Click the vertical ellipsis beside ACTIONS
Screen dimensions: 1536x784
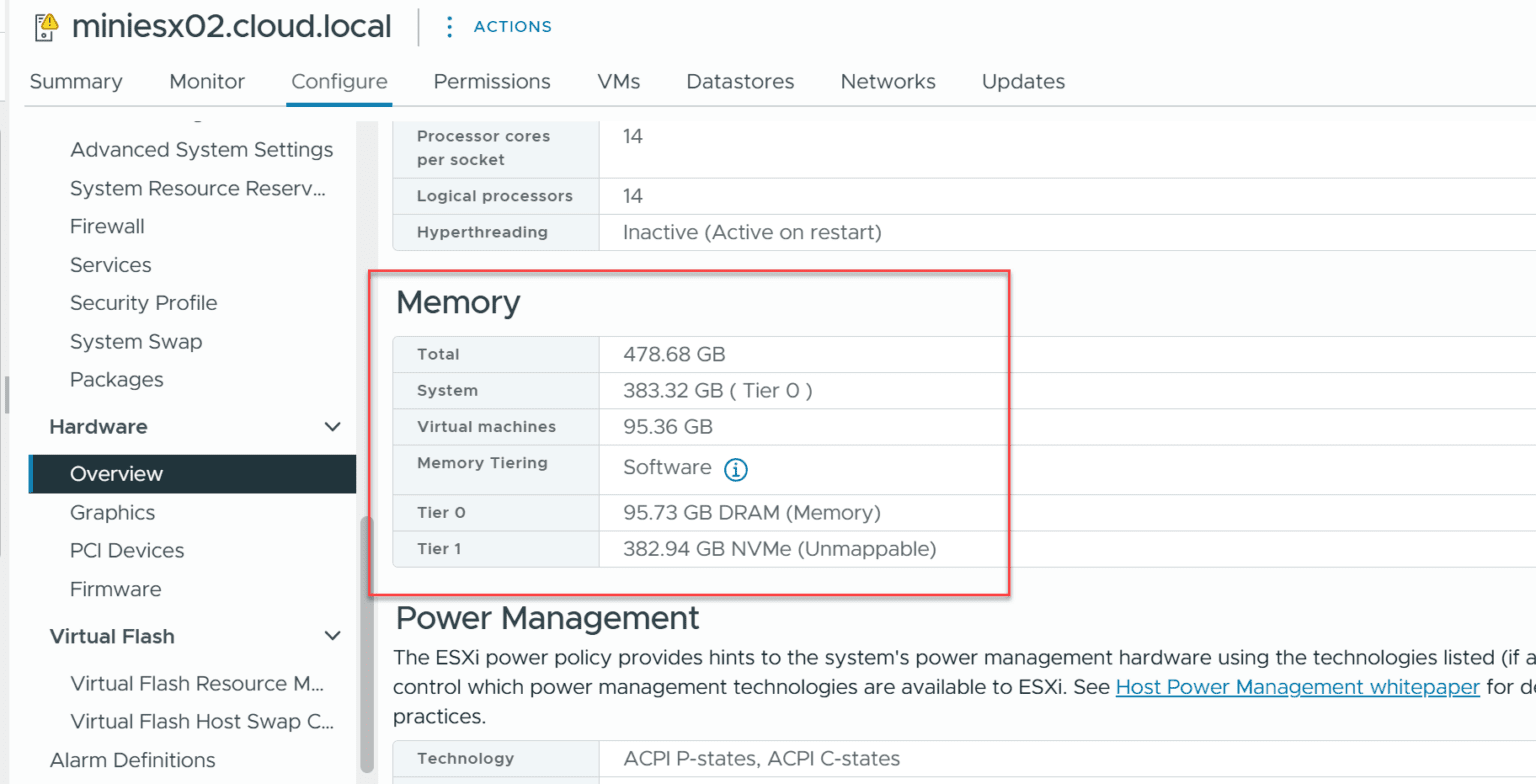point(448,26)
